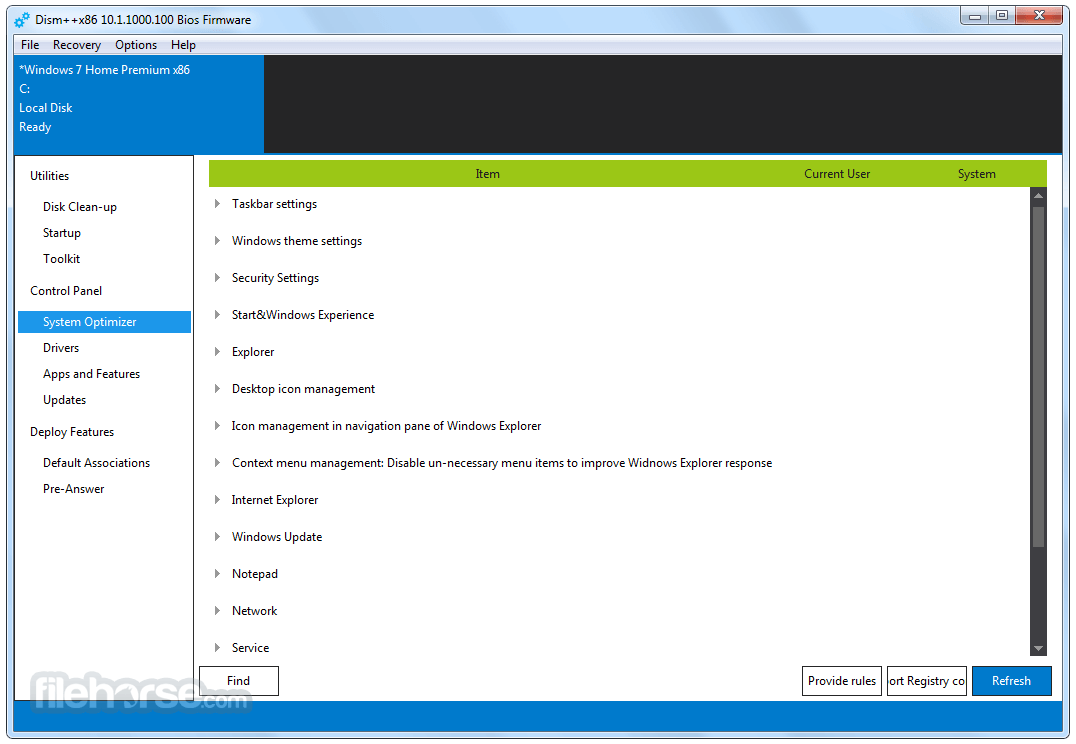Click the Security Settings row text
Image resolution: width=1076 pixels, height=744 pixels.
point(275,278)
